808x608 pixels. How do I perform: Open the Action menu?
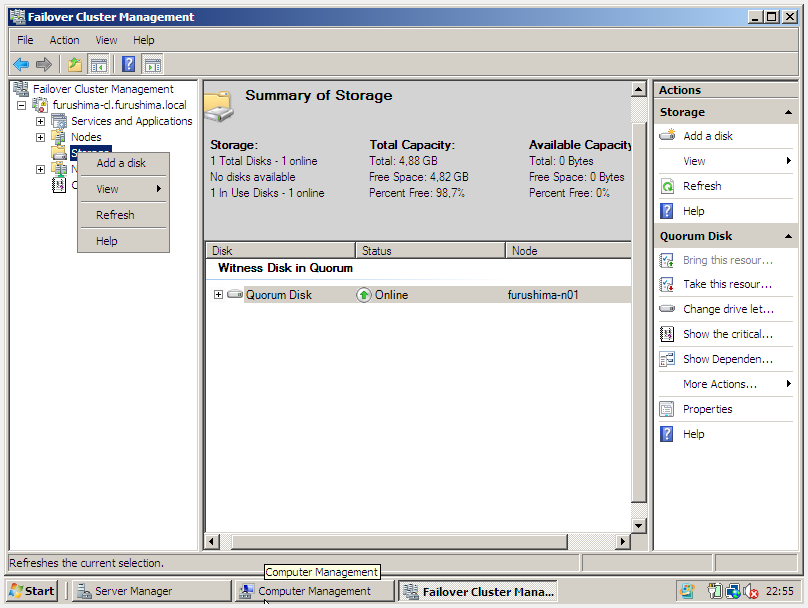[x=64, y=40]
